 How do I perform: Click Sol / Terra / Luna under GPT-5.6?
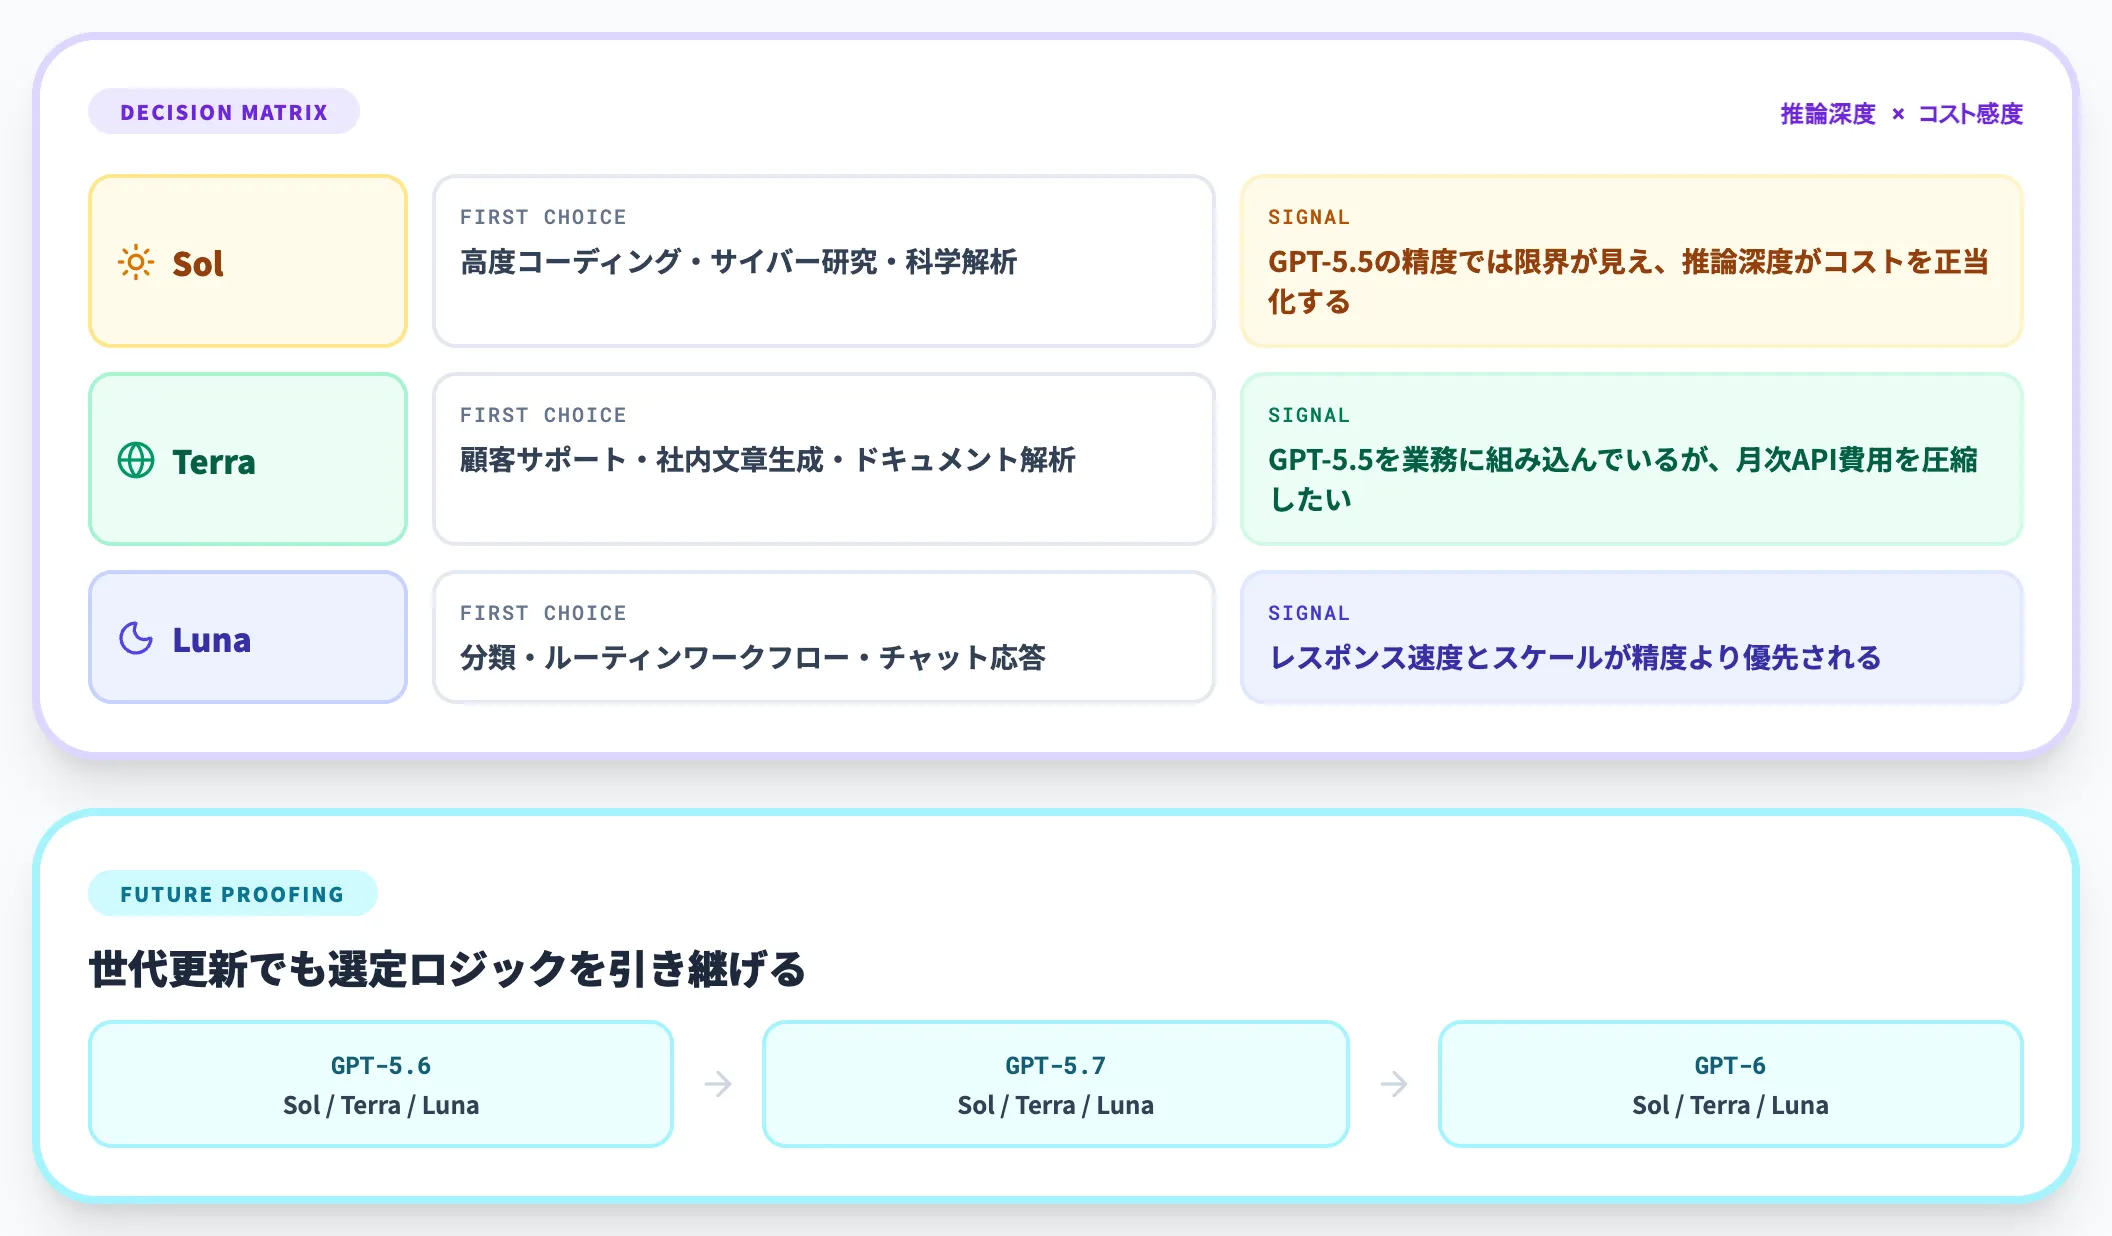point(381,1105)
